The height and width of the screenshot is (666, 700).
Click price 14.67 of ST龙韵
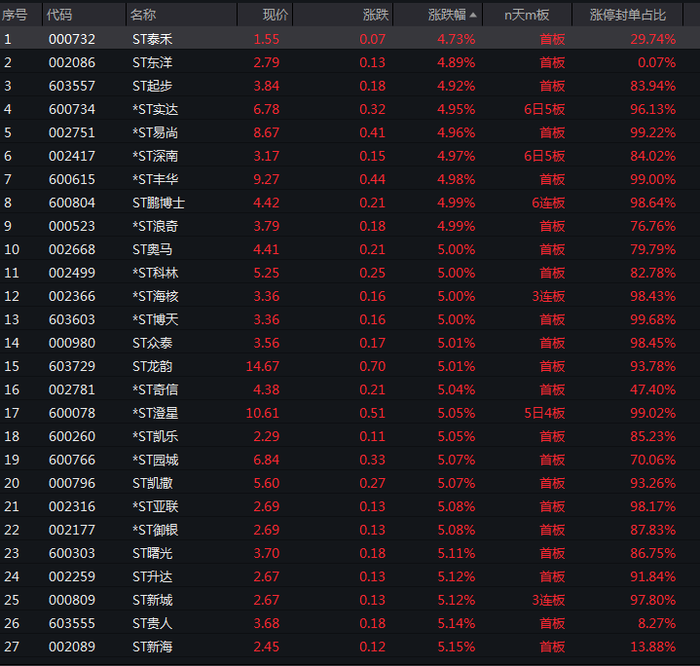262,366
